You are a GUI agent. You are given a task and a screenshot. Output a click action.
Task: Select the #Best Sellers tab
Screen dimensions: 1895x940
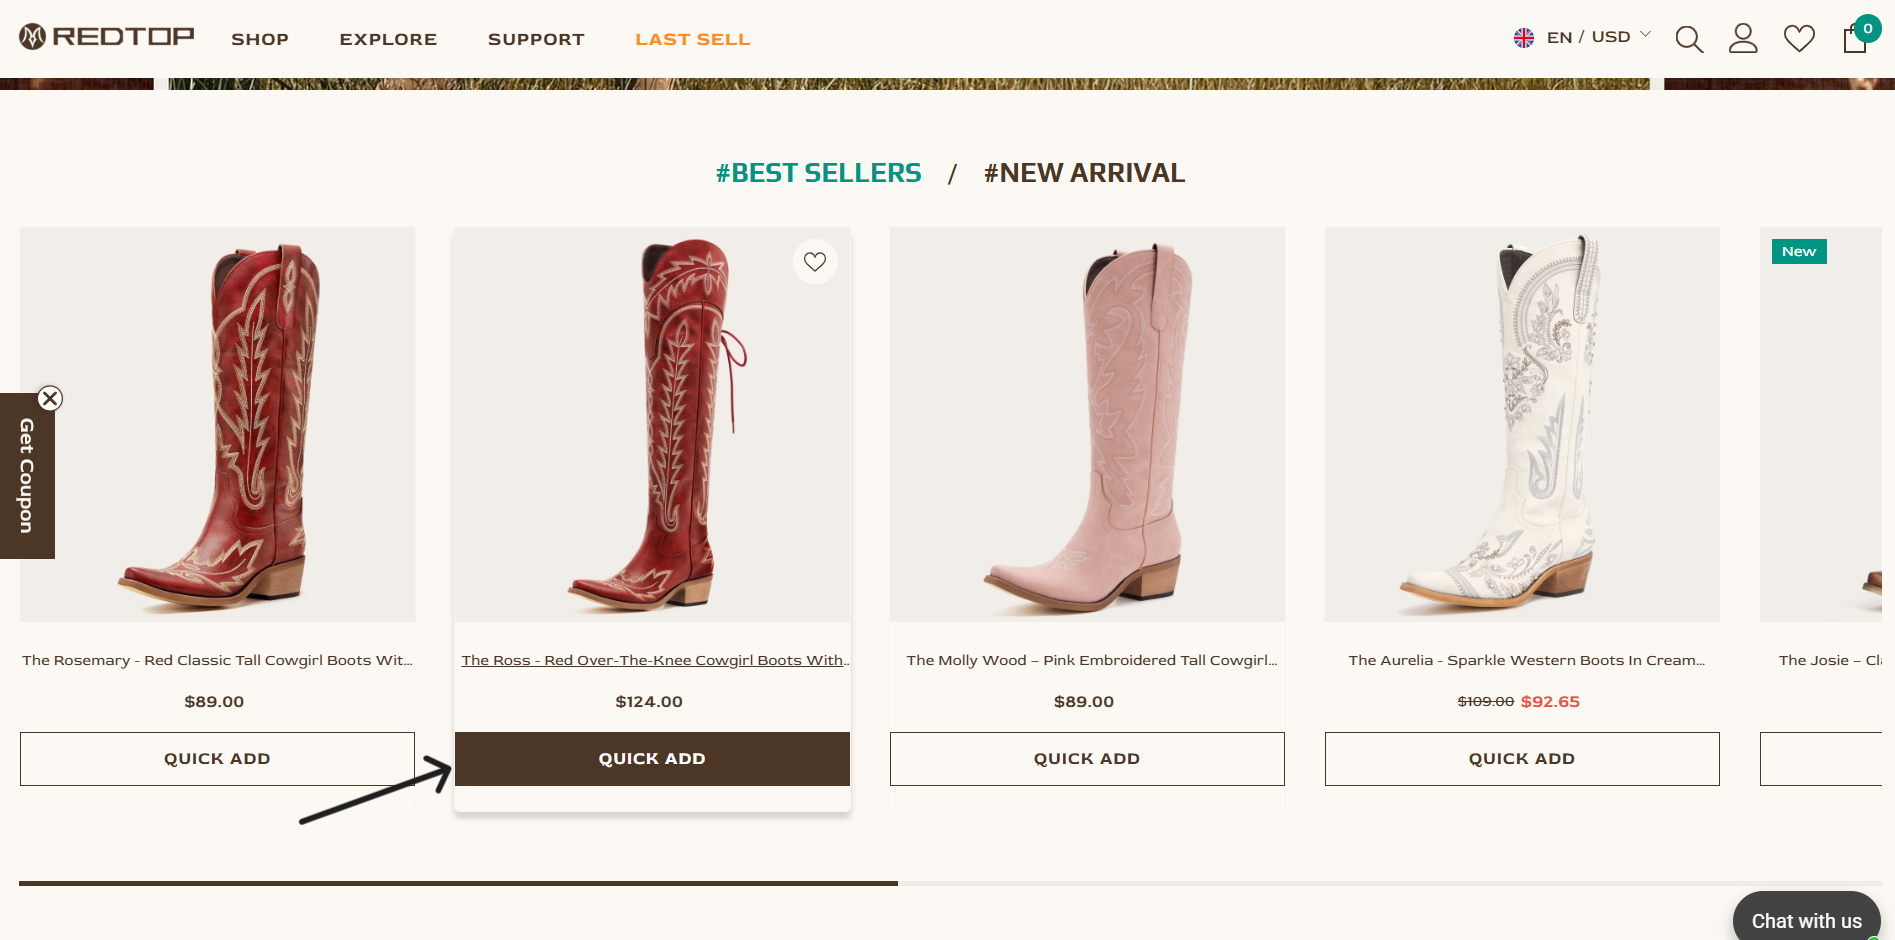pyautogui.click(x=818, y=173)
